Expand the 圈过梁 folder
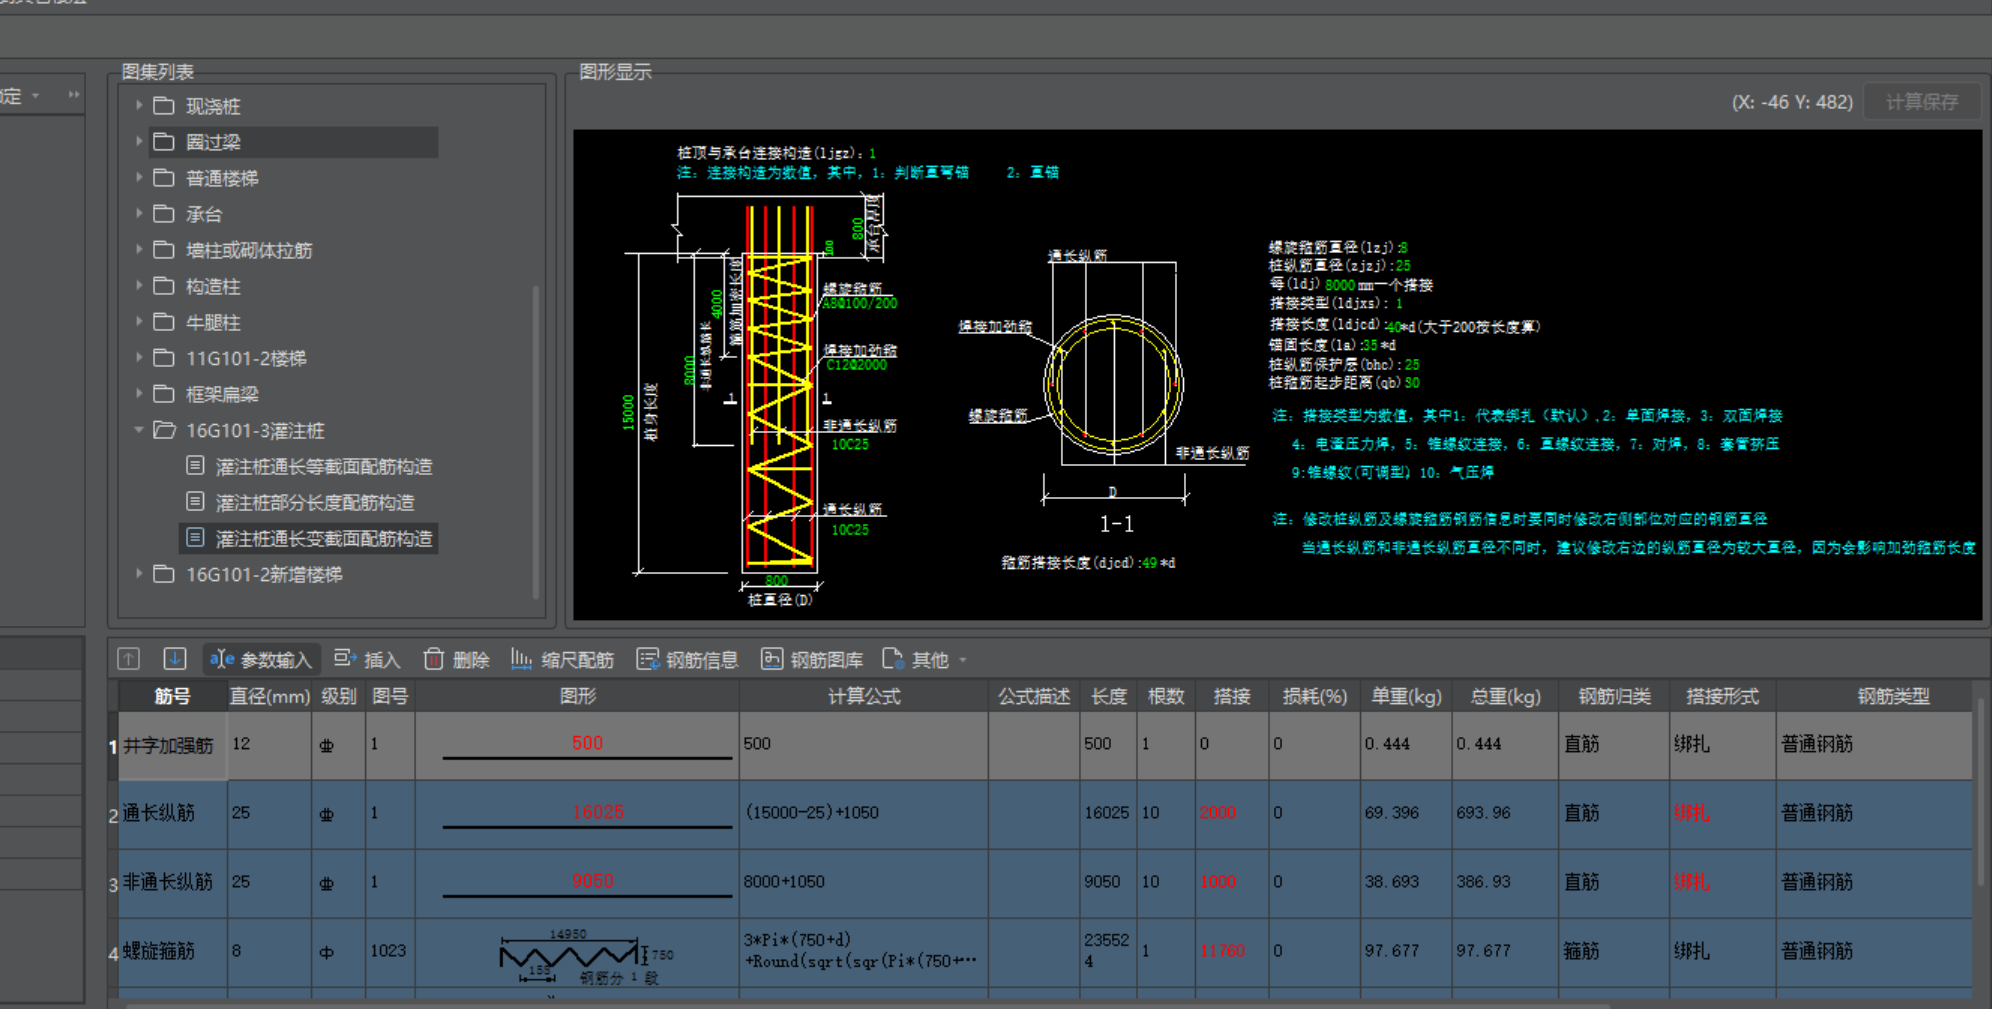 click(139, 141)
